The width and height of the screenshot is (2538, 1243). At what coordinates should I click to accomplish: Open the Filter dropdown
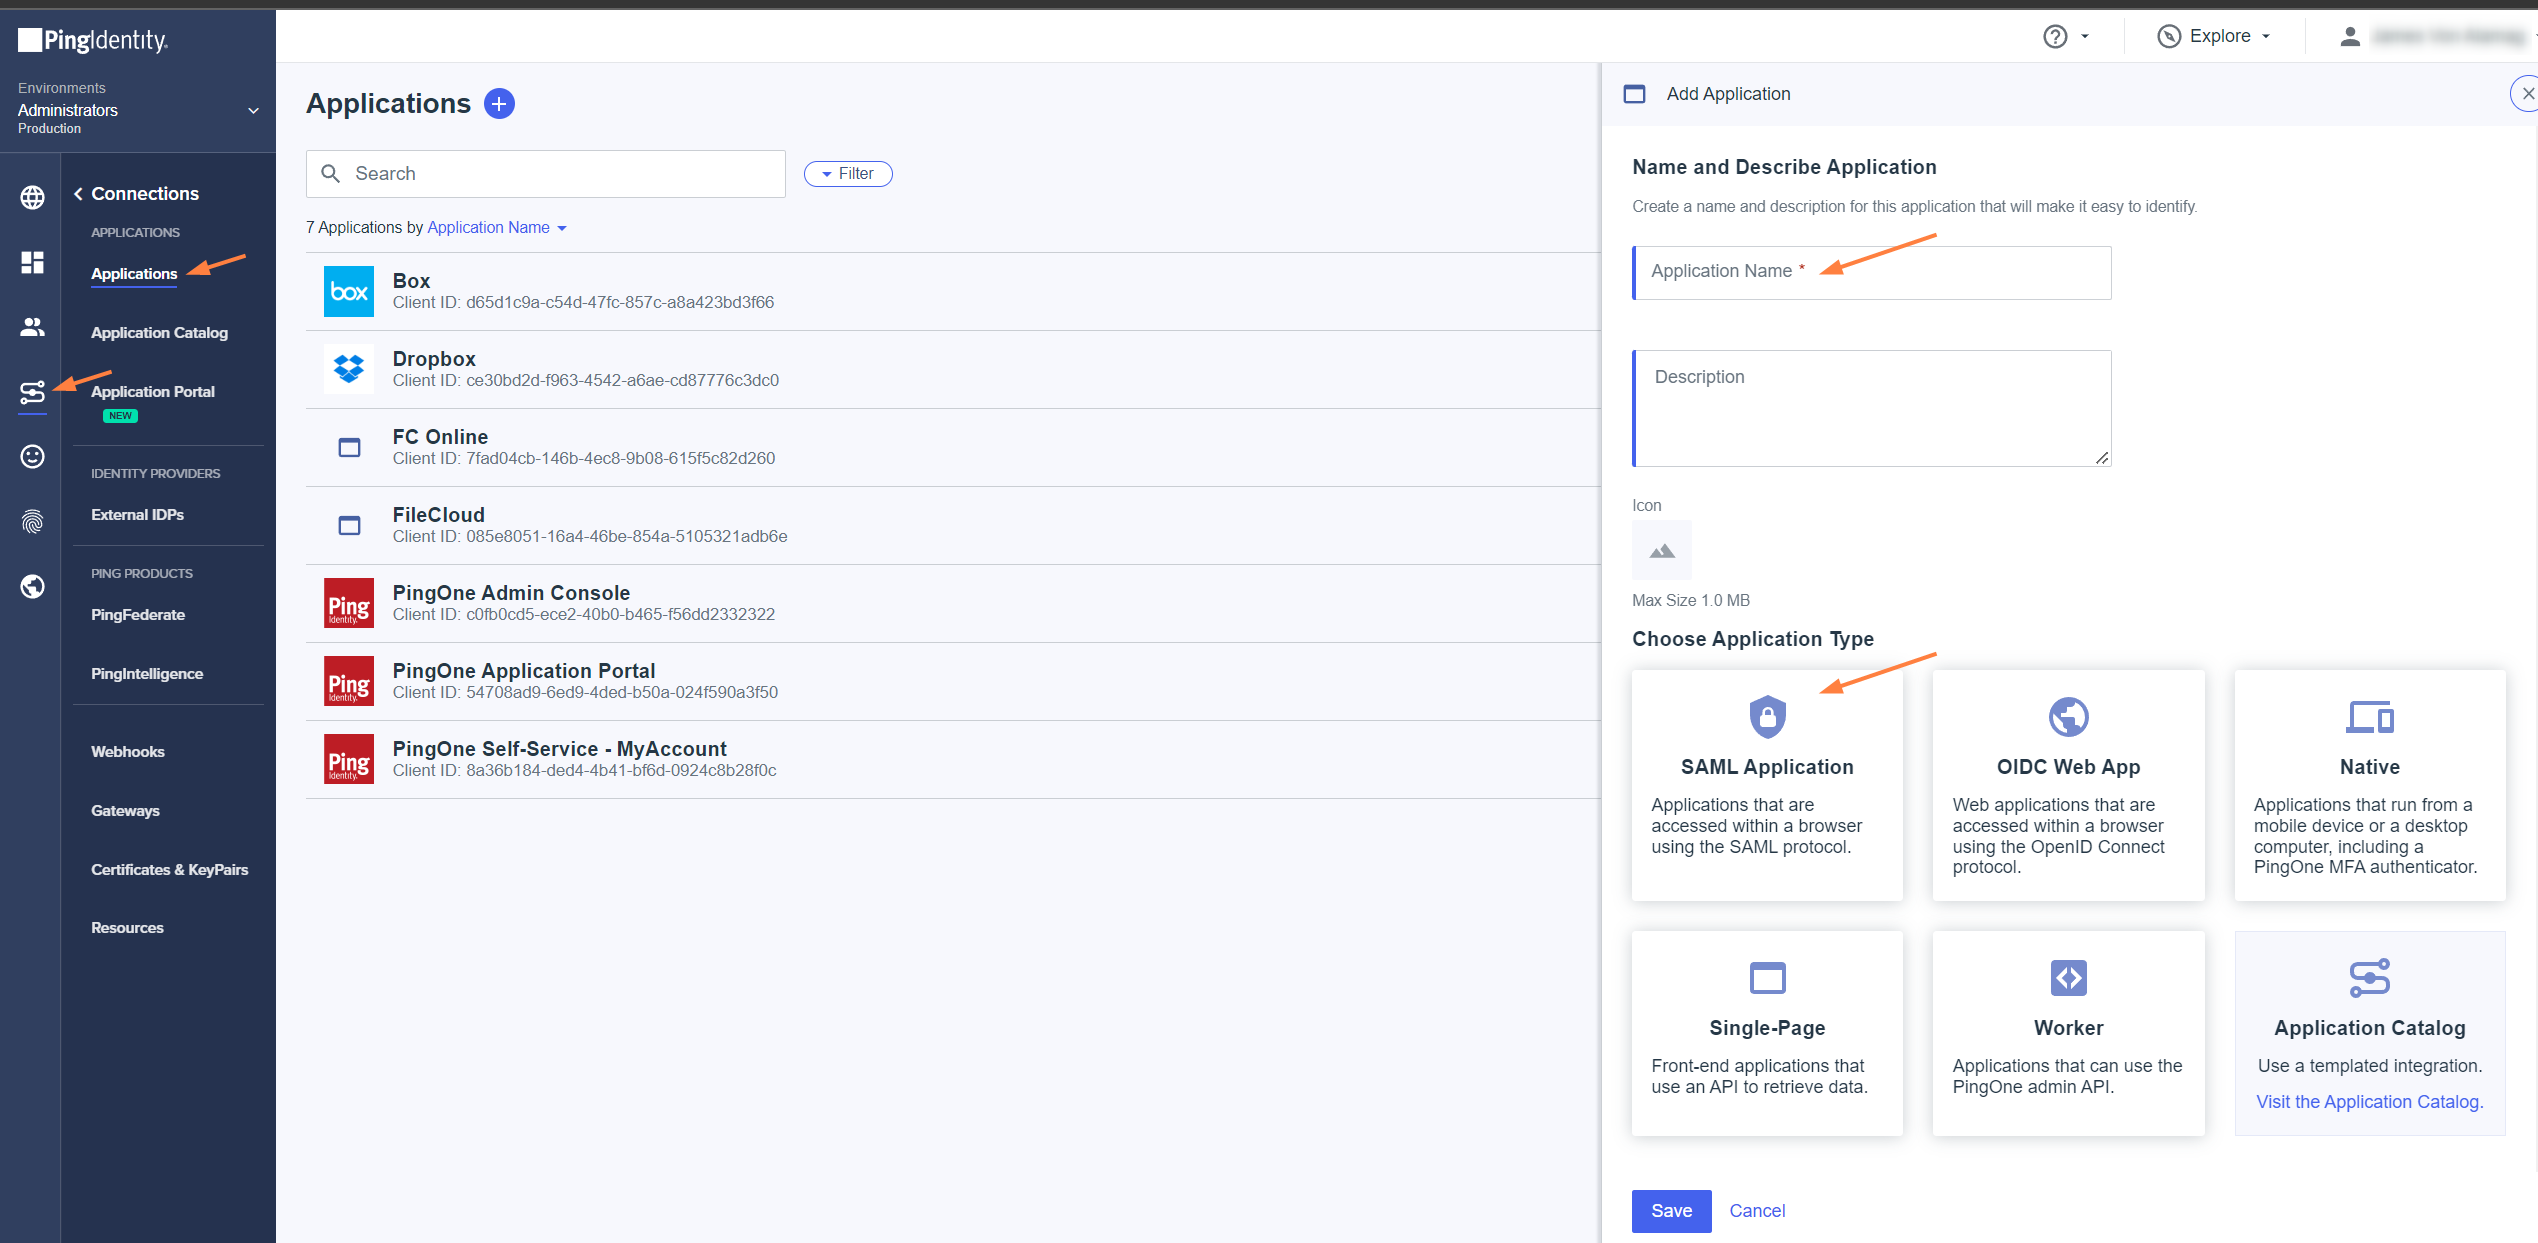[x=848, y=173]
